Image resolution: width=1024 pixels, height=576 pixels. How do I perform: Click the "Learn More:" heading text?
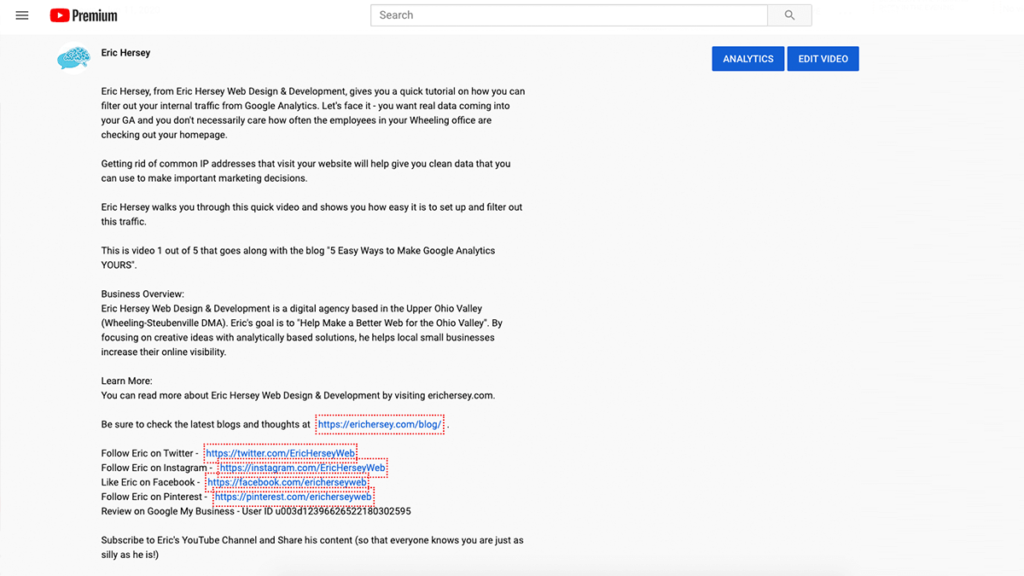click(127, 381)
